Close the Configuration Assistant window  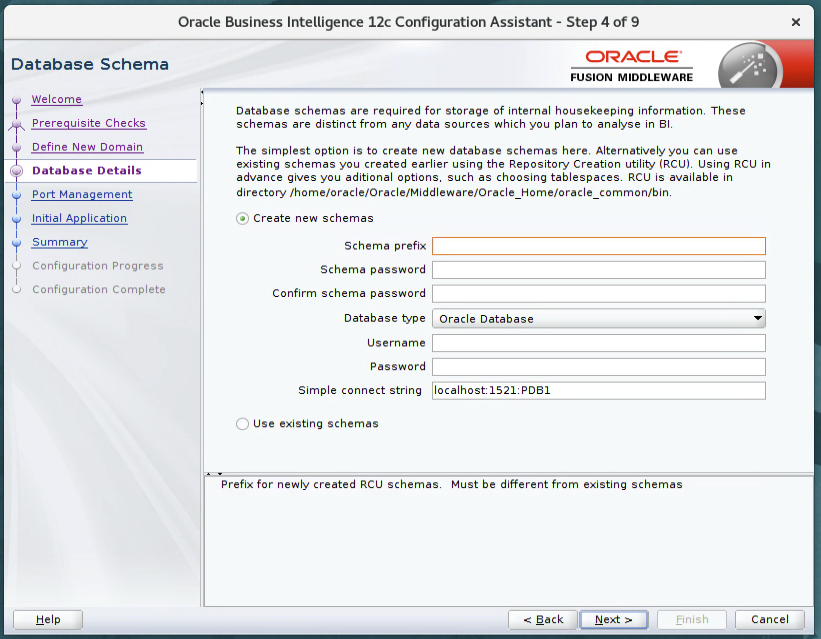[x=796, y=22]
